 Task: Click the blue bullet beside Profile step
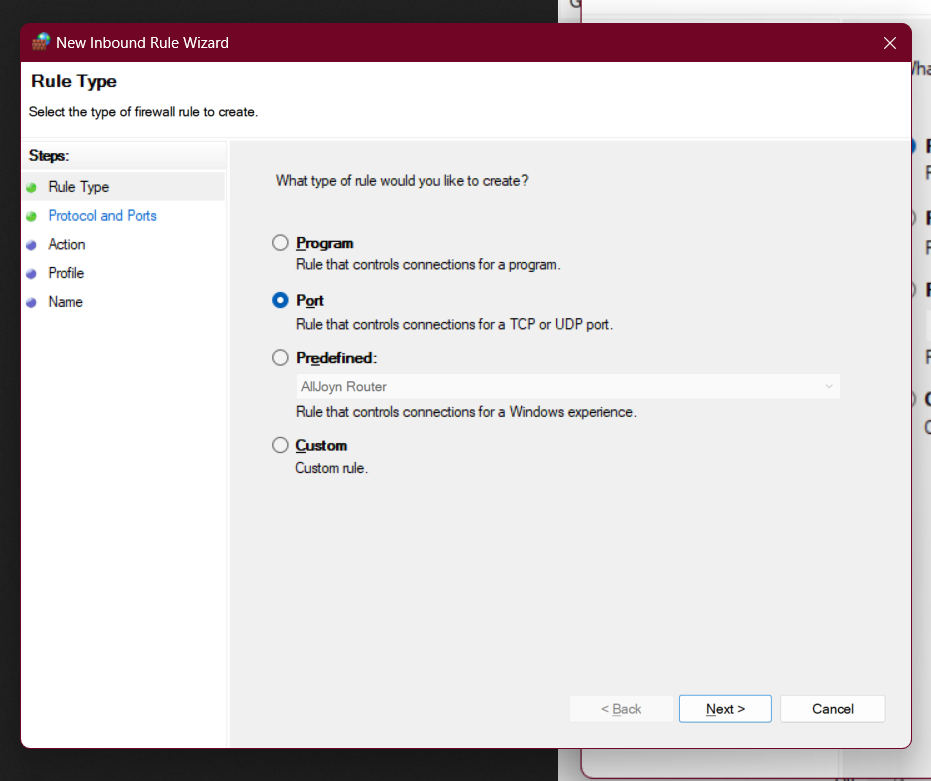32,274
